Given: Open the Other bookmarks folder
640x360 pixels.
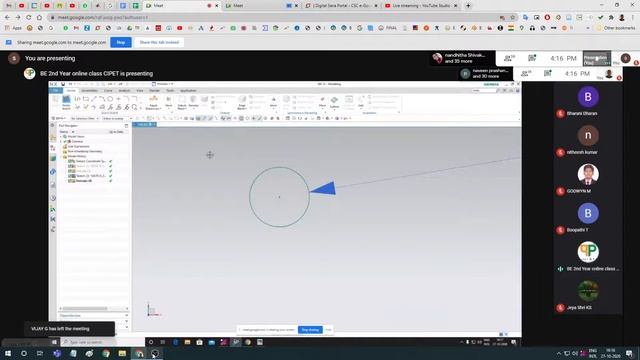Looking at the screenshot, I should click(x=616, y=28).
